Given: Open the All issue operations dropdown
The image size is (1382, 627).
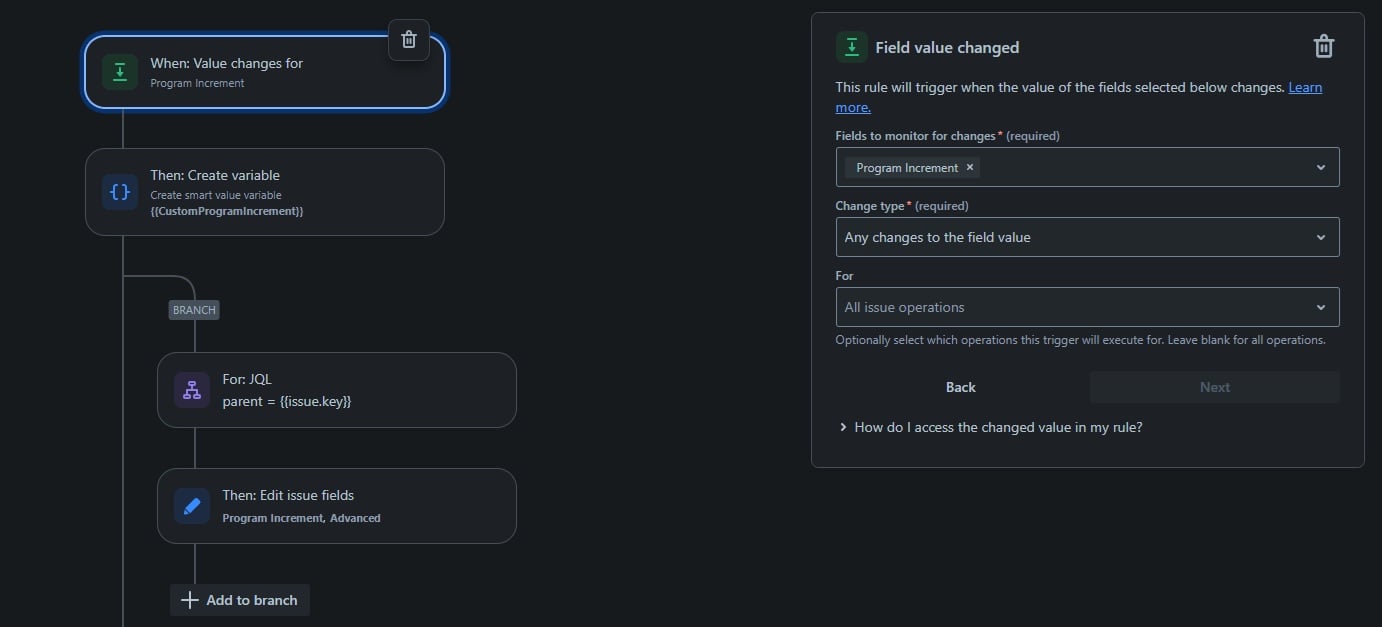Looking at the screenshot, I should tap(1087, 307).
